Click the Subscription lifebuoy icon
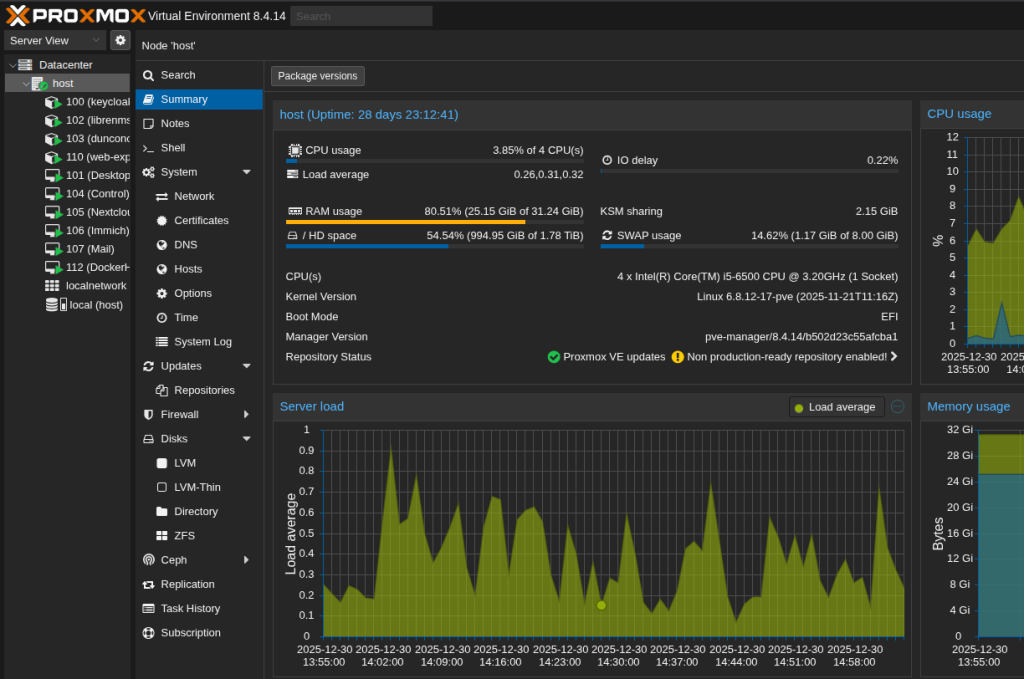Viewport: 1024px width, 679px height. coord(148,633)
